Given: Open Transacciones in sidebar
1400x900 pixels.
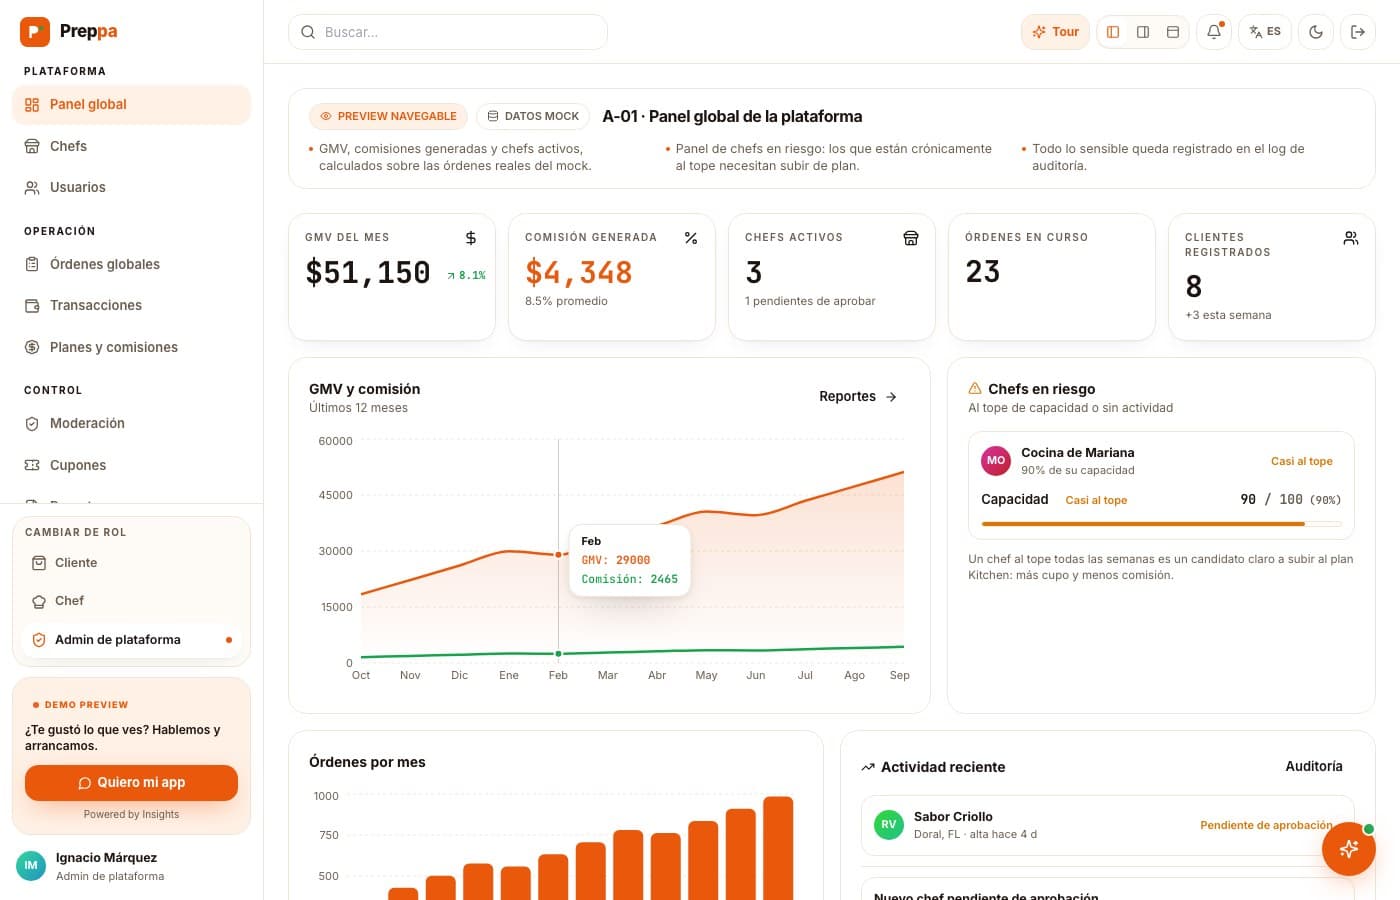Looking at the screenshot, I should tap(131, 305).
